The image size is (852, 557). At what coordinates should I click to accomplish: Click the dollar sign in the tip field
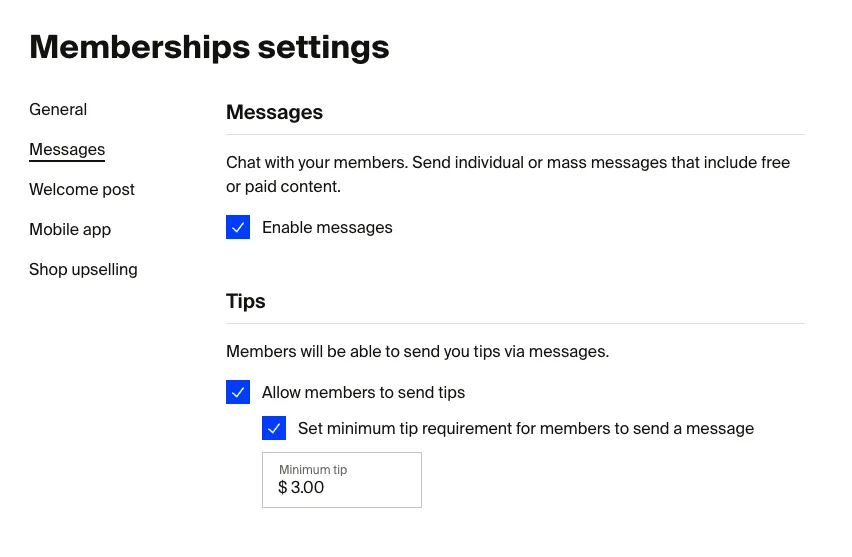[x=283, y=488]
